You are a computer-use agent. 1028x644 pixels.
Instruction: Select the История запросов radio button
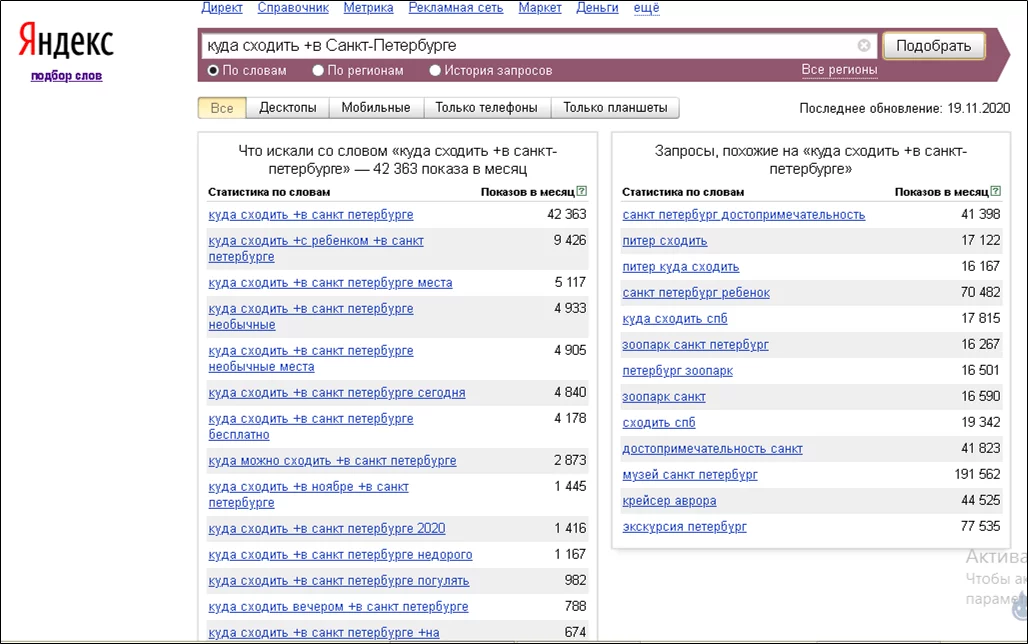pos(435,70)
